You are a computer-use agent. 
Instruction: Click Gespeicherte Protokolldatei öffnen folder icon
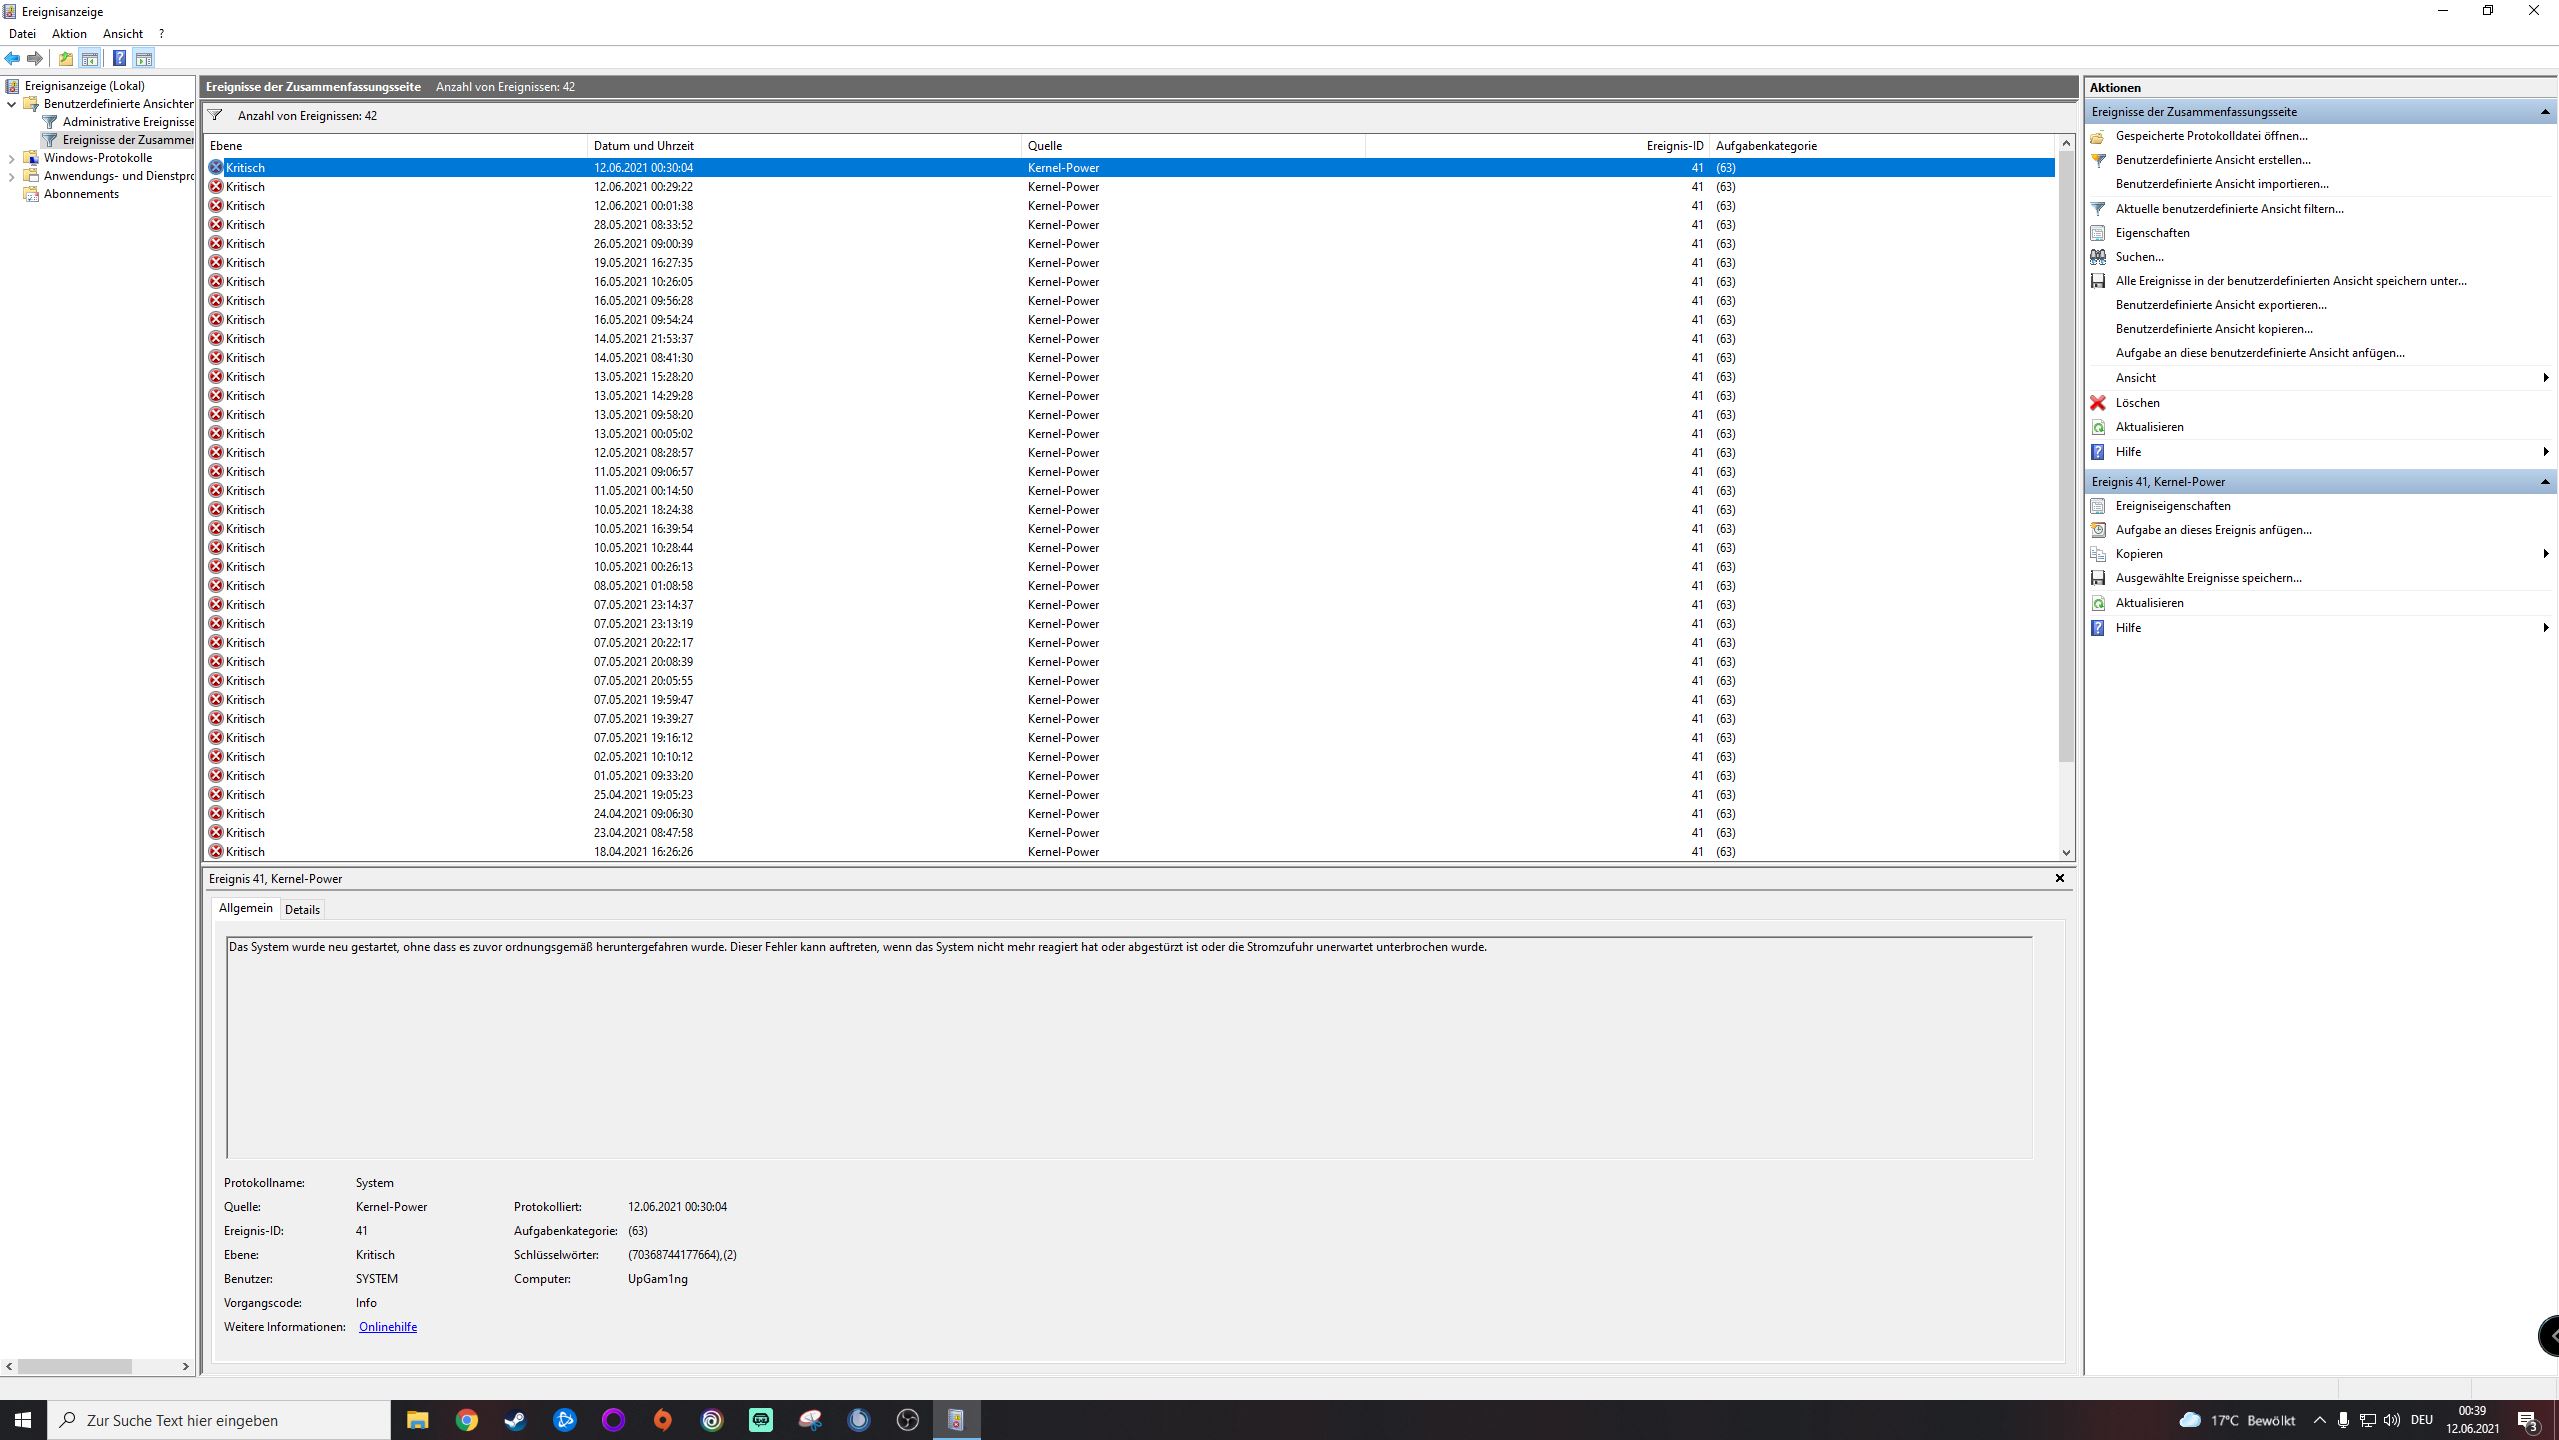tap(2098, 136)
